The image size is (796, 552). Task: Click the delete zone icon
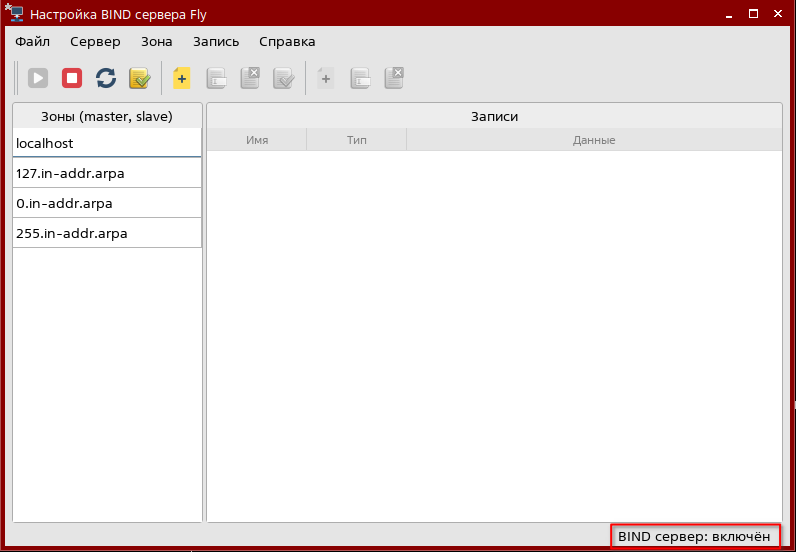click(250, 78)
